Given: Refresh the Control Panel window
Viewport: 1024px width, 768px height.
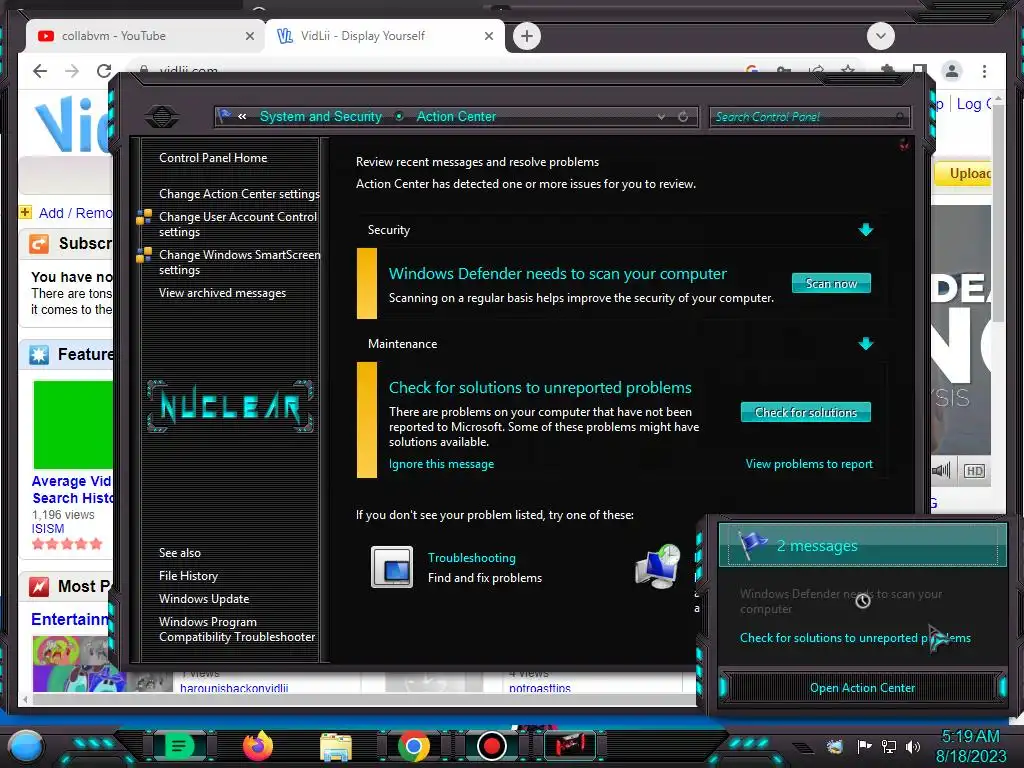Looking at the screenshot, I should (x=683, y=117).
